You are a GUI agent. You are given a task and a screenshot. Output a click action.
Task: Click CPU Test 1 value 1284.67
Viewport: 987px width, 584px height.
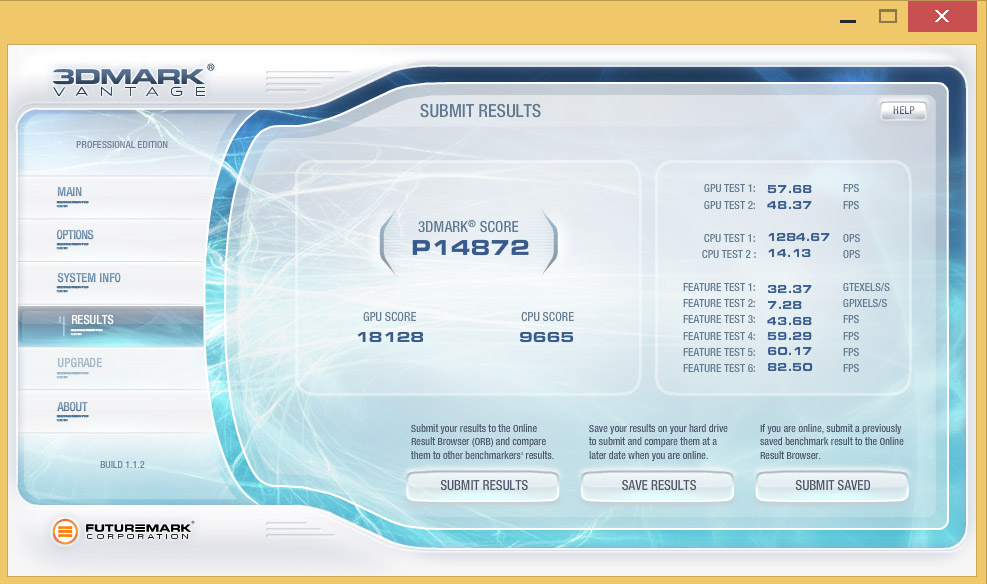click(798, 237)
